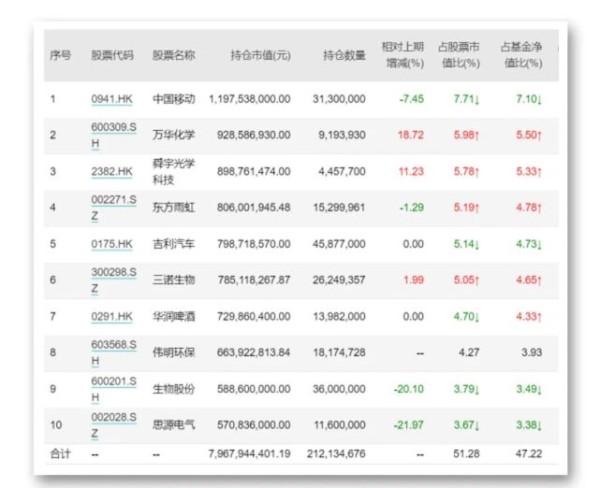Click holding quantity 18,174,728
600x488 pixels.
pos(339,353)
